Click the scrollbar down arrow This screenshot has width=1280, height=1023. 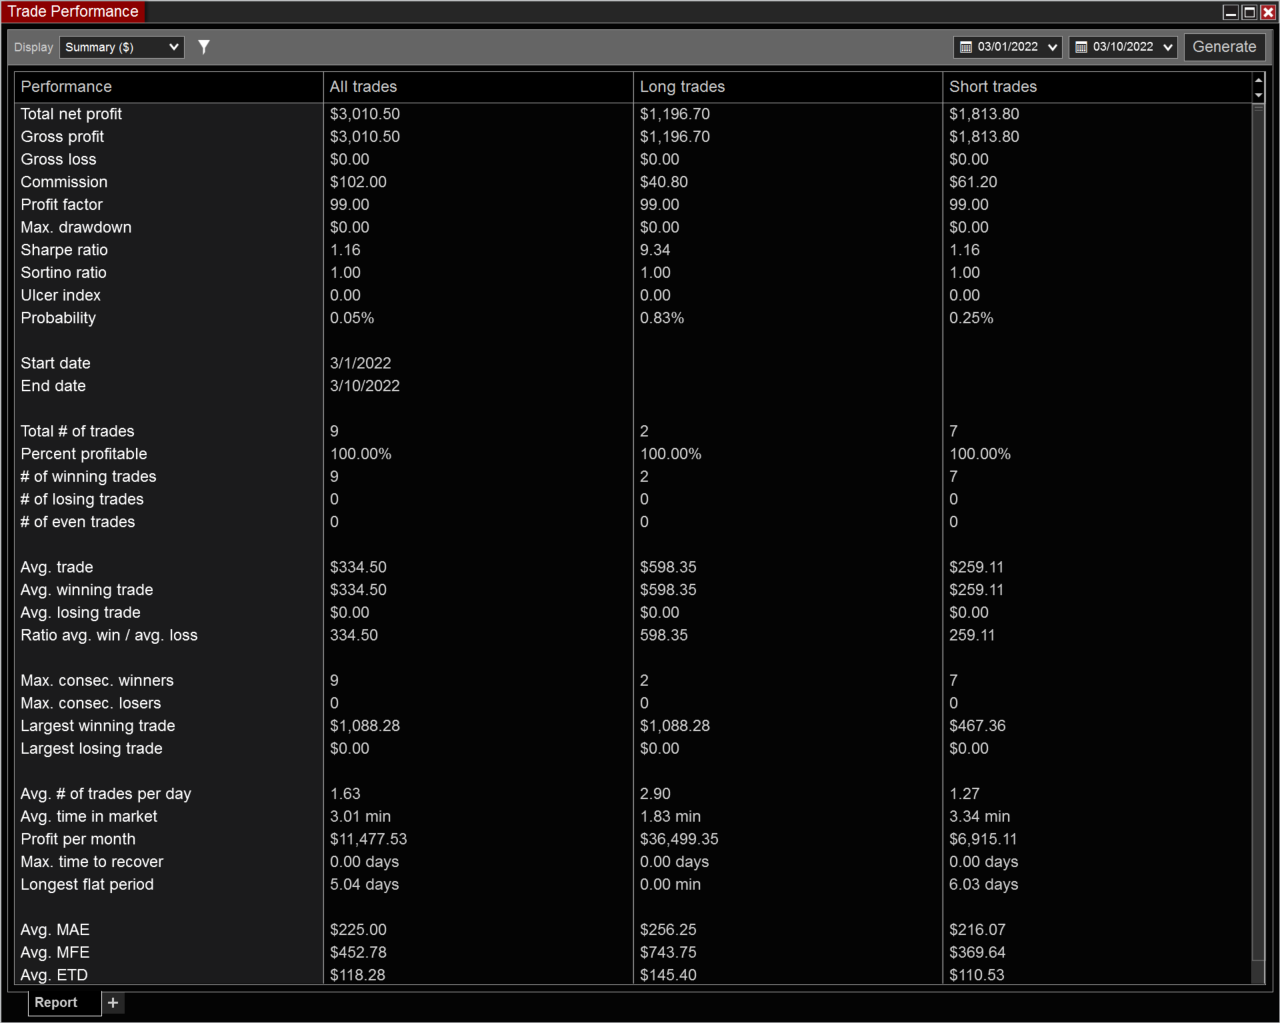(1258, 95)
